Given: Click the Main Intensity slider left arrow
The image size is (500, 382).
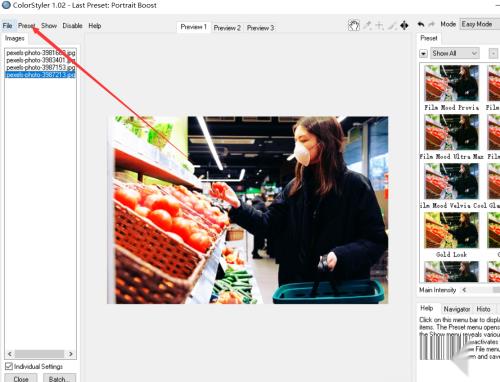Looking at the screenshot, I should click(464, 290).
